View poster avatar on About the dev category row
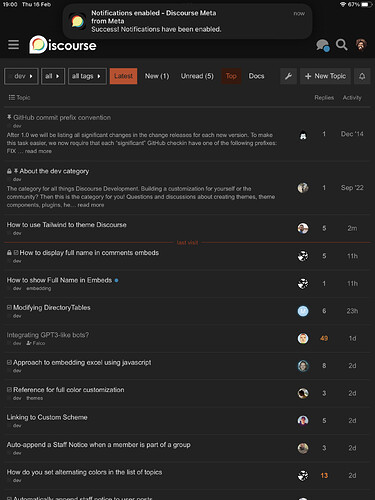The height and width of the screenshot is (500, 375). pyautogui.click(x=303, y=188)
